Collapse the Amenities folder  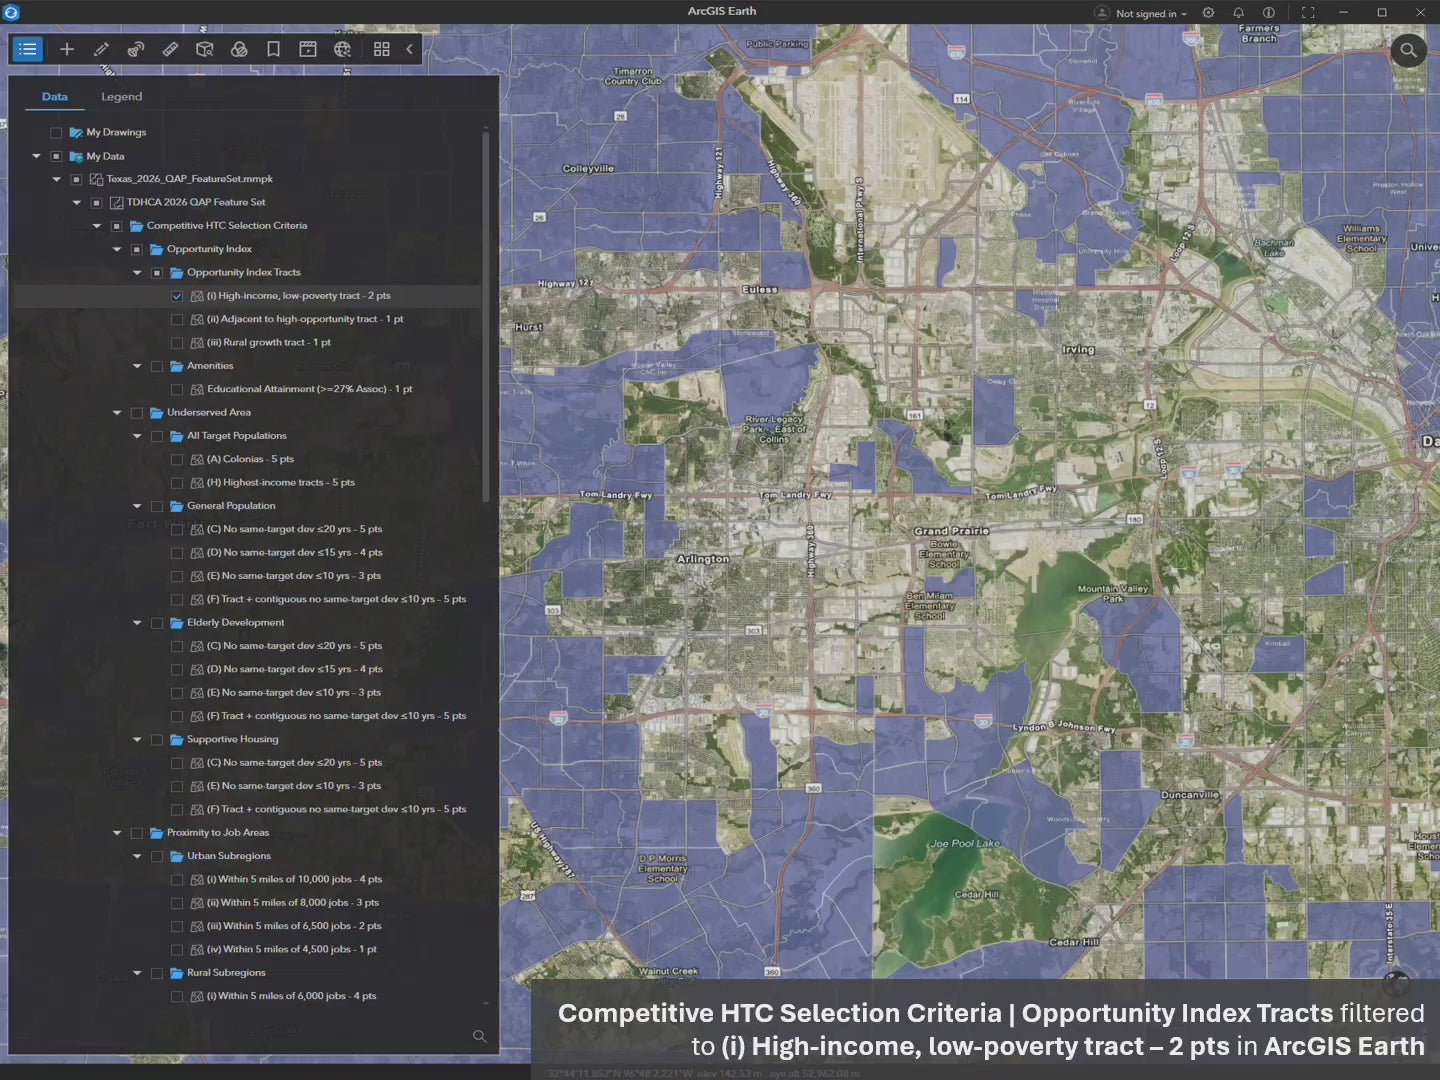(137, 366)
